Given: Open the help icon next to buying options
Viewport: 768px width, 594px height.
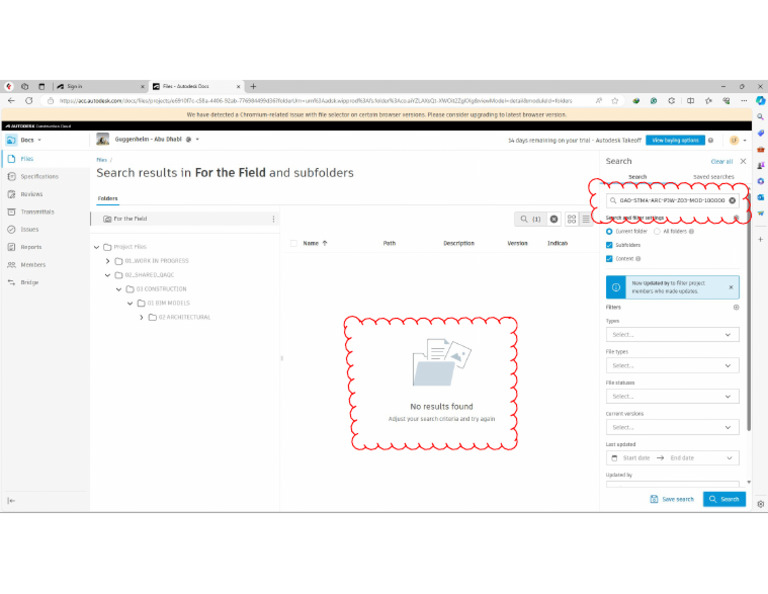Looking at the screenshot, I should click(711, 140).
